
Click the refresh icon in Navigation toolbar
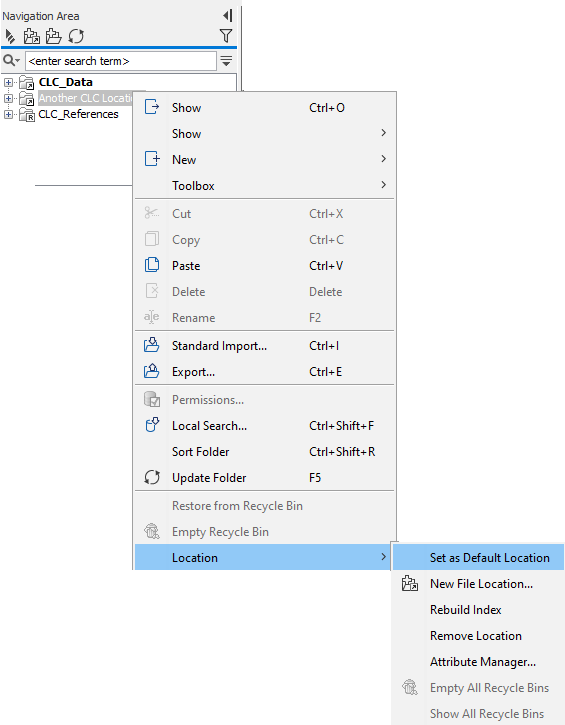76,36
